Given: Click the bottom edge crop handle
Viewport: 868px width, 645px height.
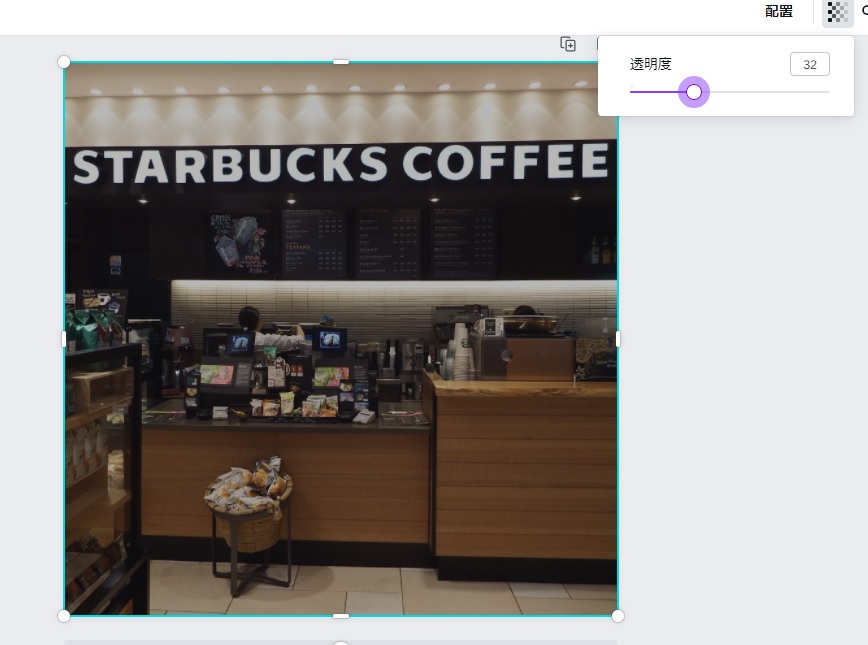Looking at the screenshot, I should pos(341,616).
